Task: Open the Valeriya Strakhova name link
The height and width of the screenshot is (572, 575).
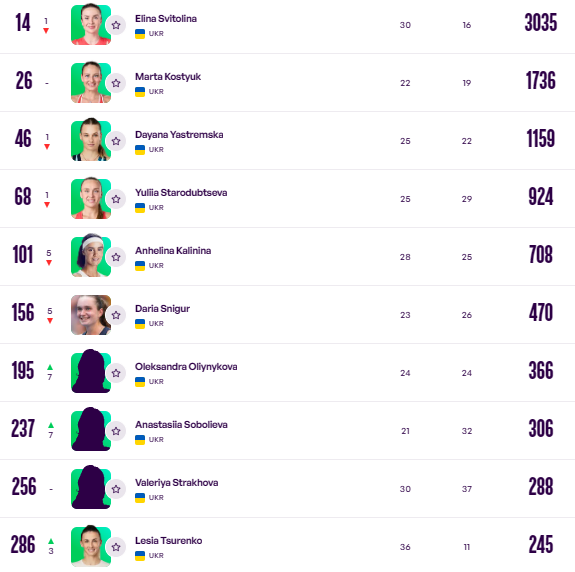Action: coord(177,483)
